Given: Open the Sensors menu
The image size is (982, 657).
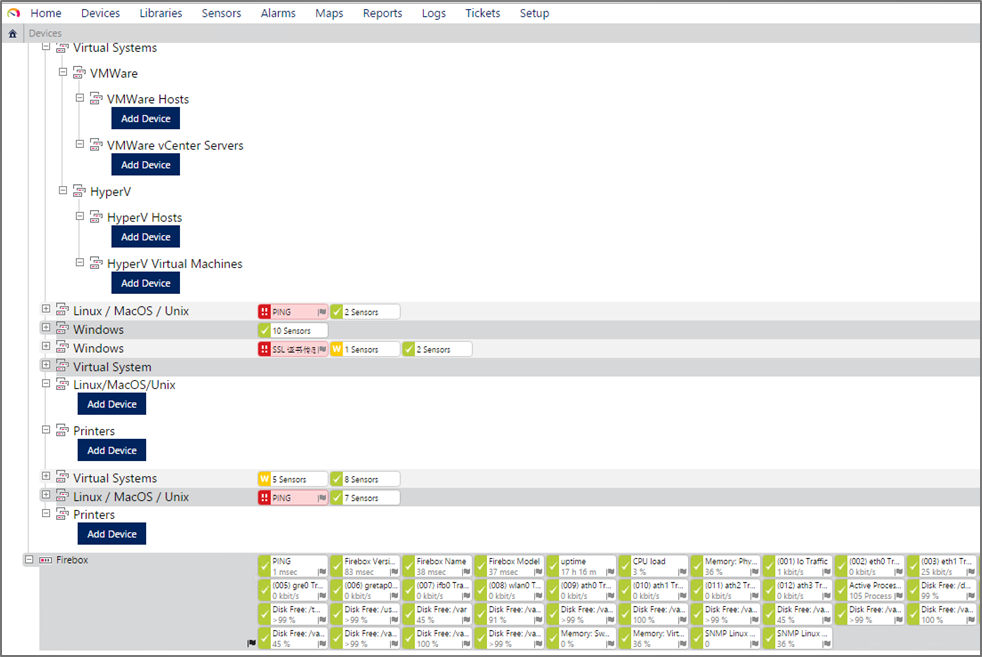Looking at the screenshot, I should [221, 13].
